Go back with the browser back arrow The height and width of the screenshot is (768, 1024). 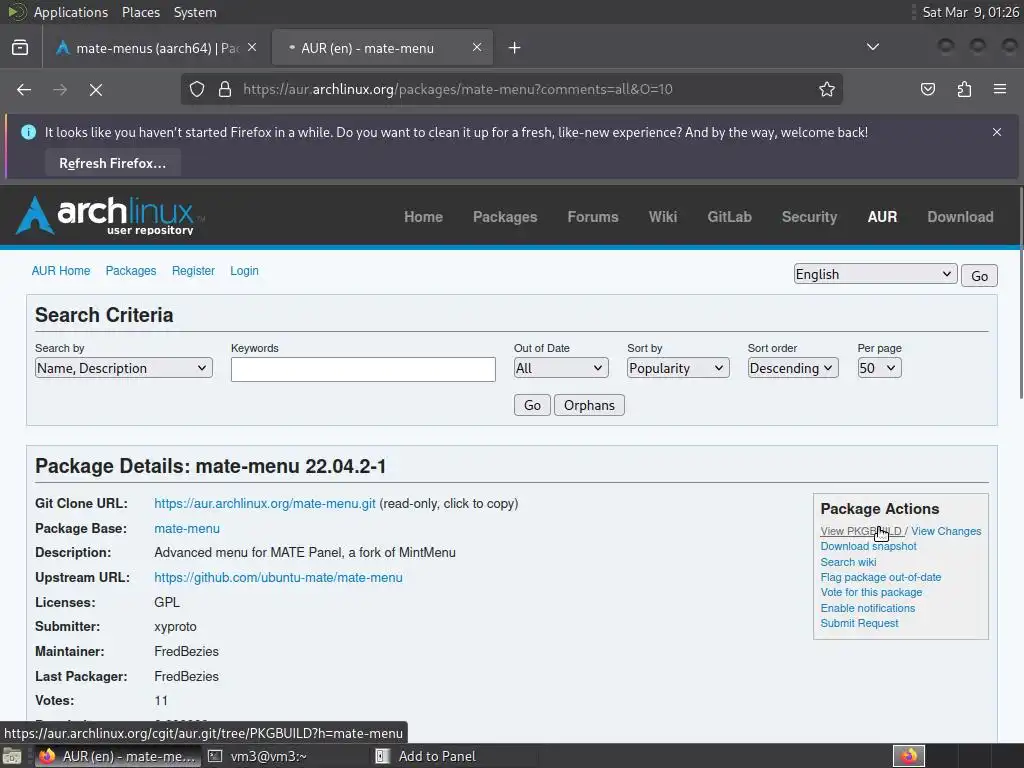24,89
